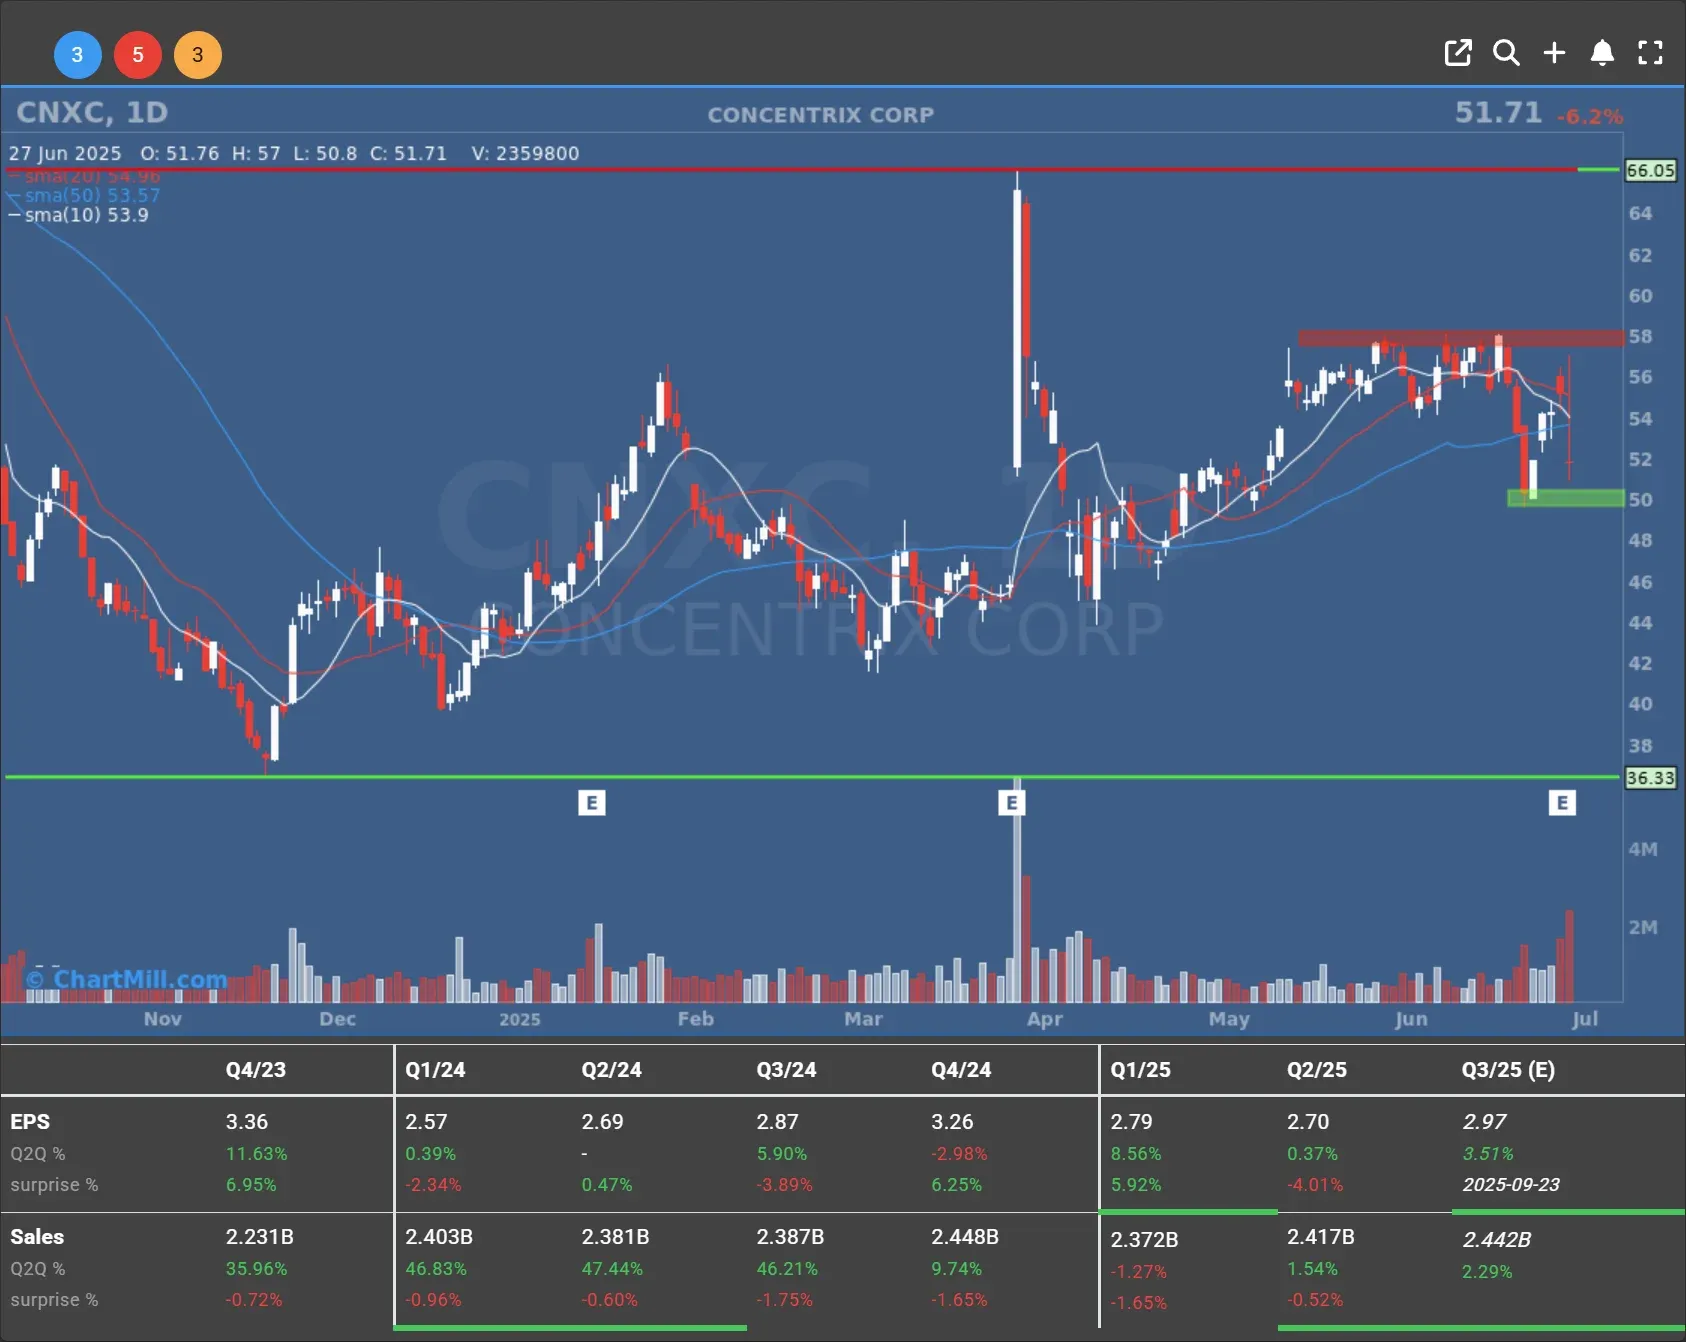Click the CNXC, 1D ticker title
Screen dimensions: 1686x1342
(x=92, y=113)
